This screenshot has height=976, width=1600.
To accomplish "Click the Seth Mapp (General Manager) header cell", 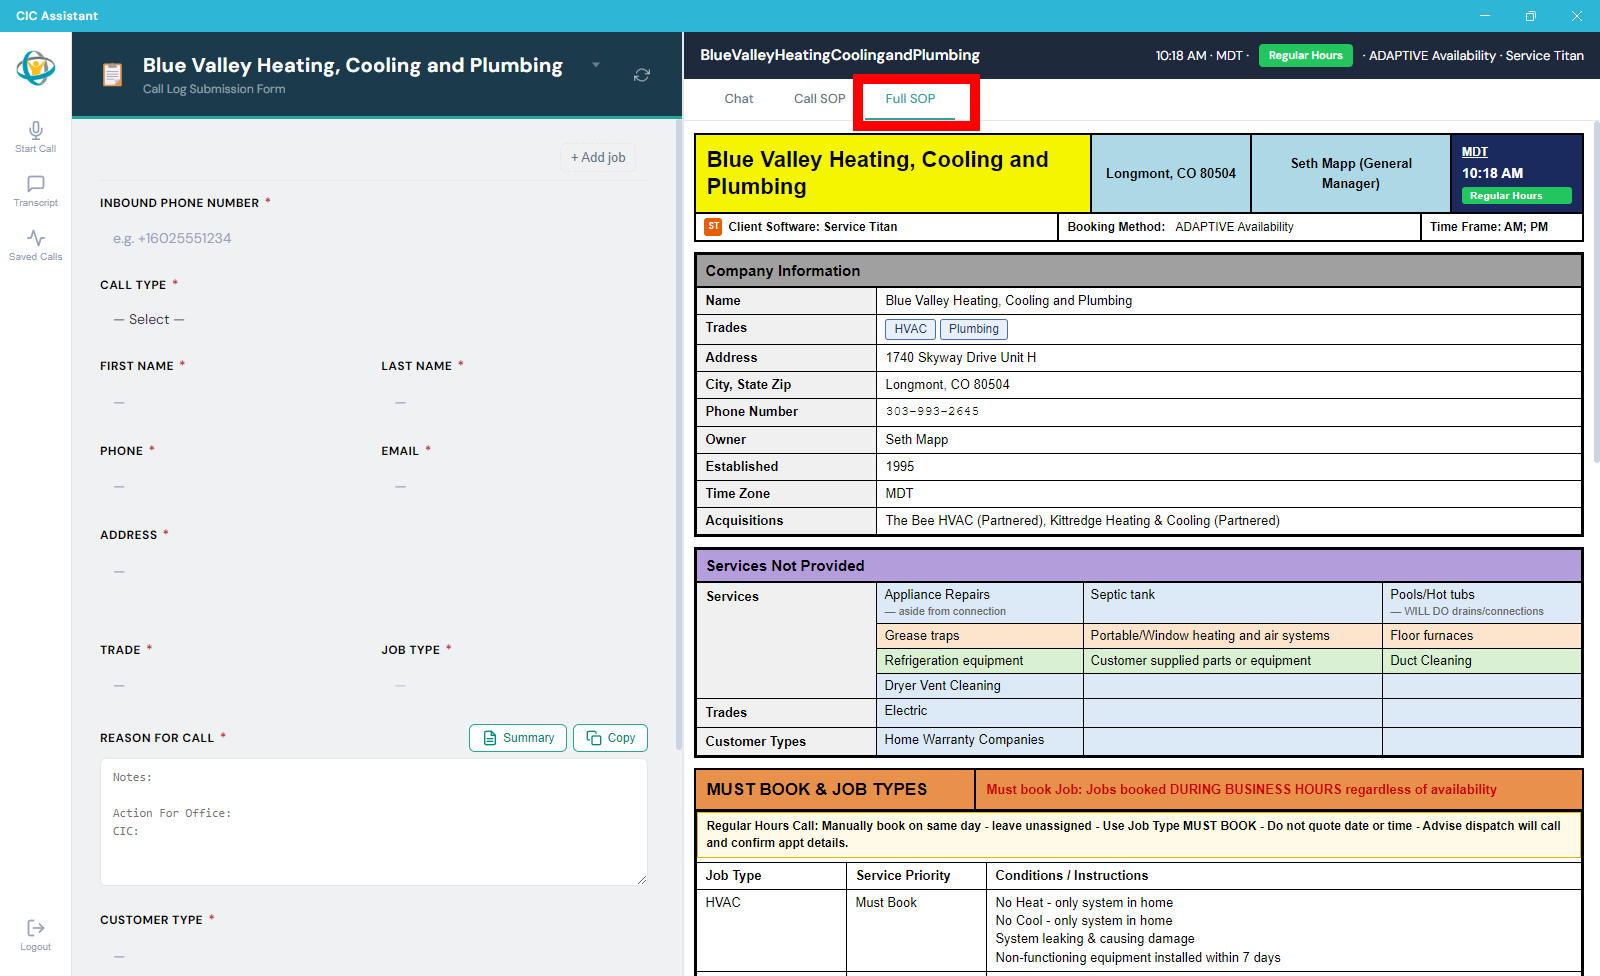I will [x=1351, y=174].
